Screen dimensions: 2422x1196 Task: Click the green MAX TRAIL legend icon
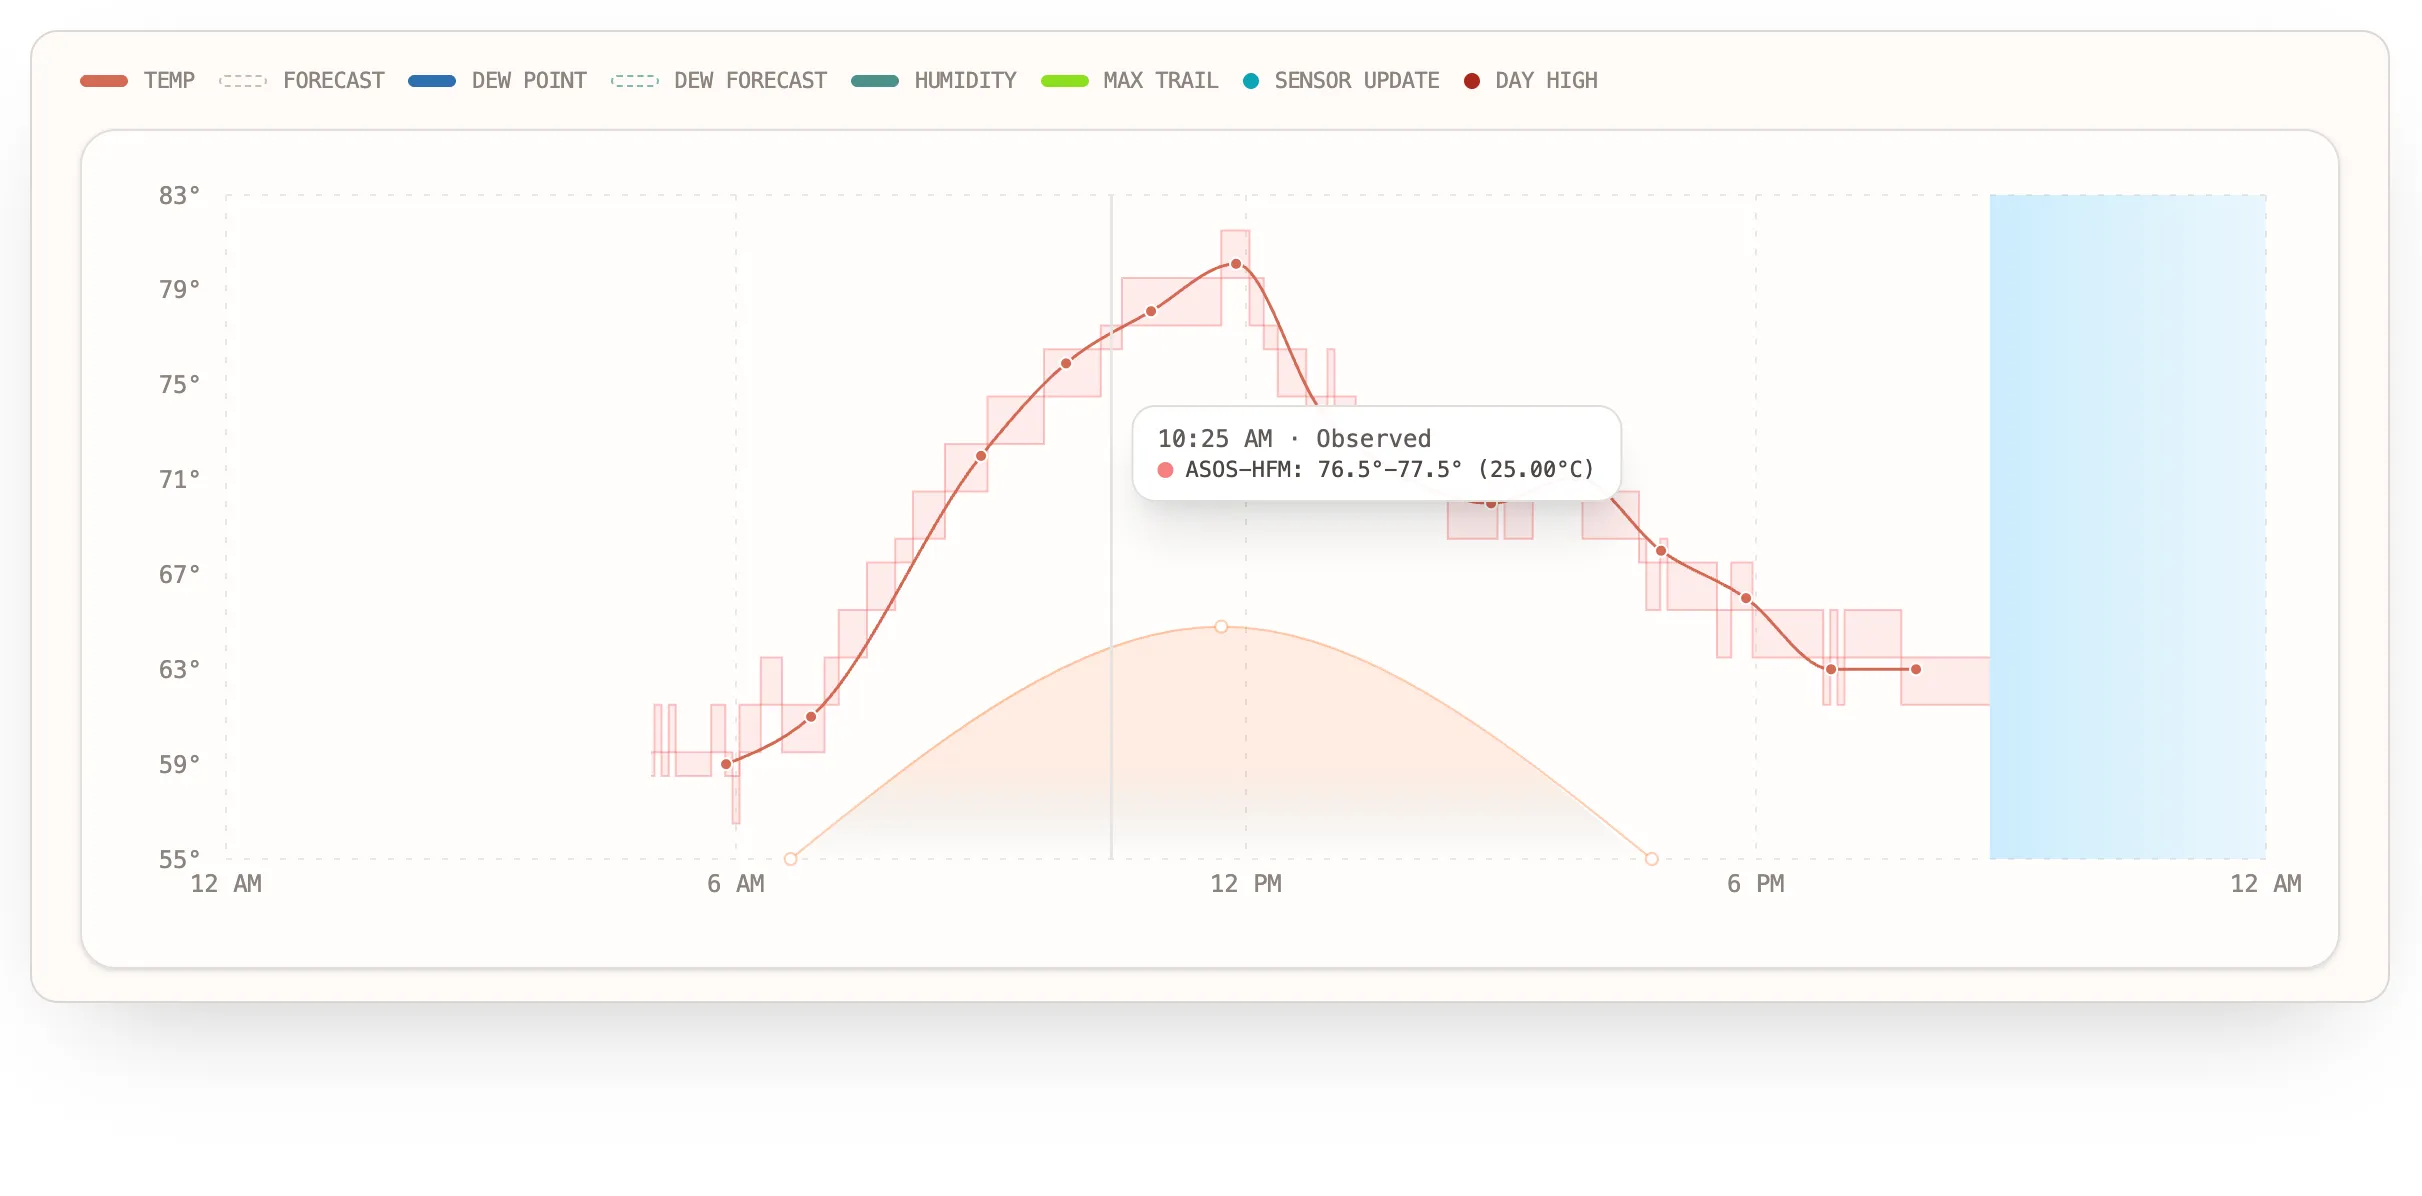coord(1063,80)
